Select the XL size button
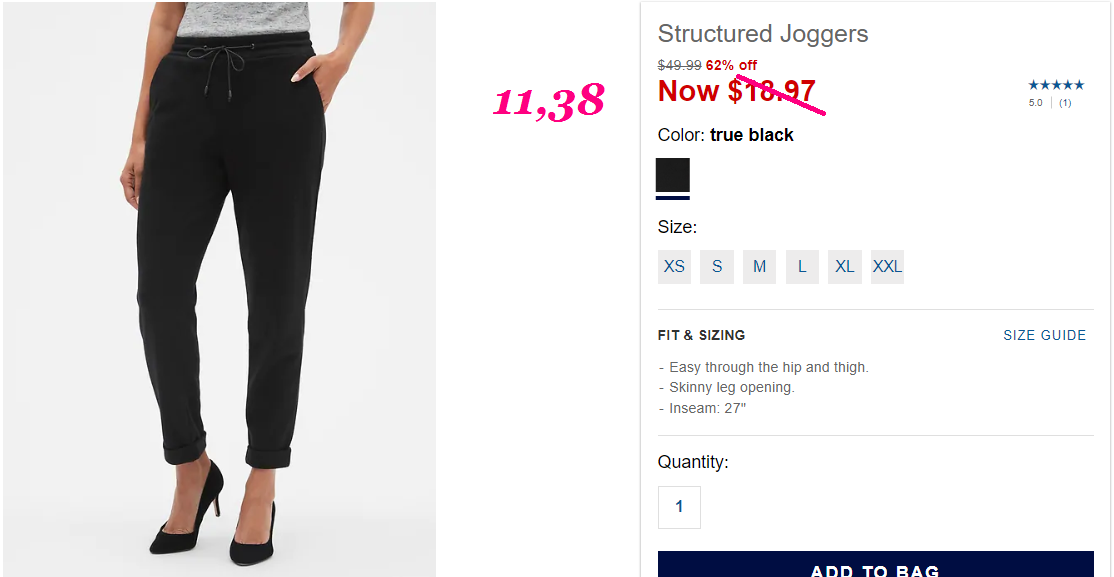Viewport: 1114px width, 577px height. [845, 267]
